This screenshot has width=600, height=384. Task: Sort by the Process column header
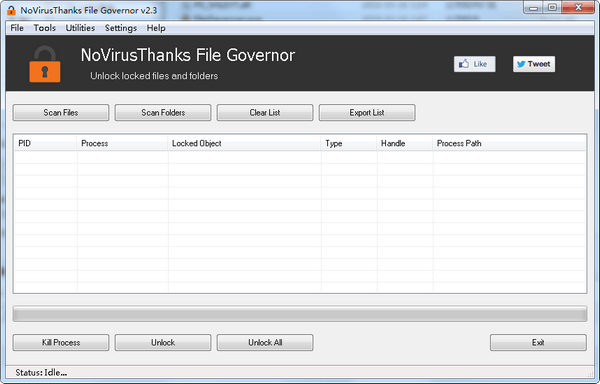pos(122,143)
